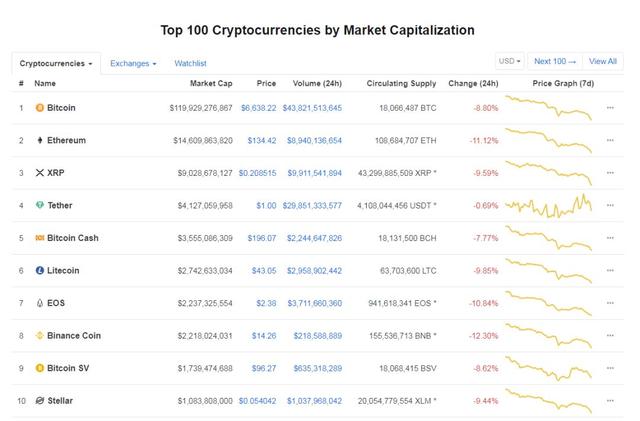The width and height of the screenshot is (640, 421).
Task: Open the Bitcoin Cash name link
Action: point(73,238)
